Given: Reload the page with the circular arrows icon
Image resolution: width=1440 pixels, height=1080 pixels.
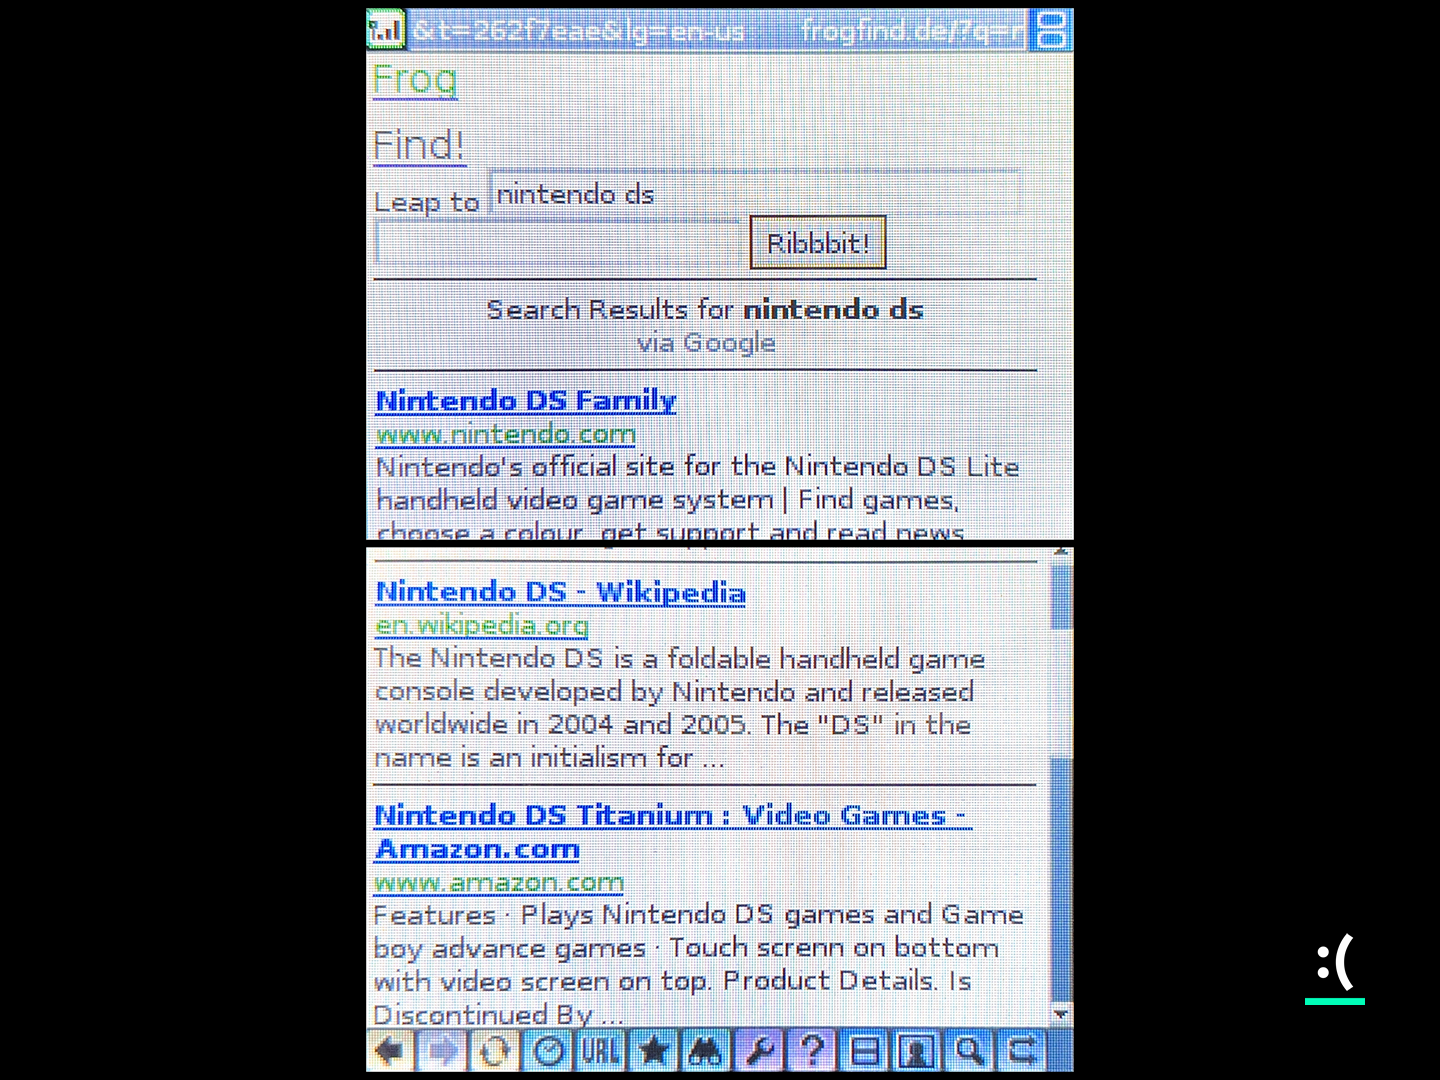Looking at the screenshot, I should point(496,1051).
